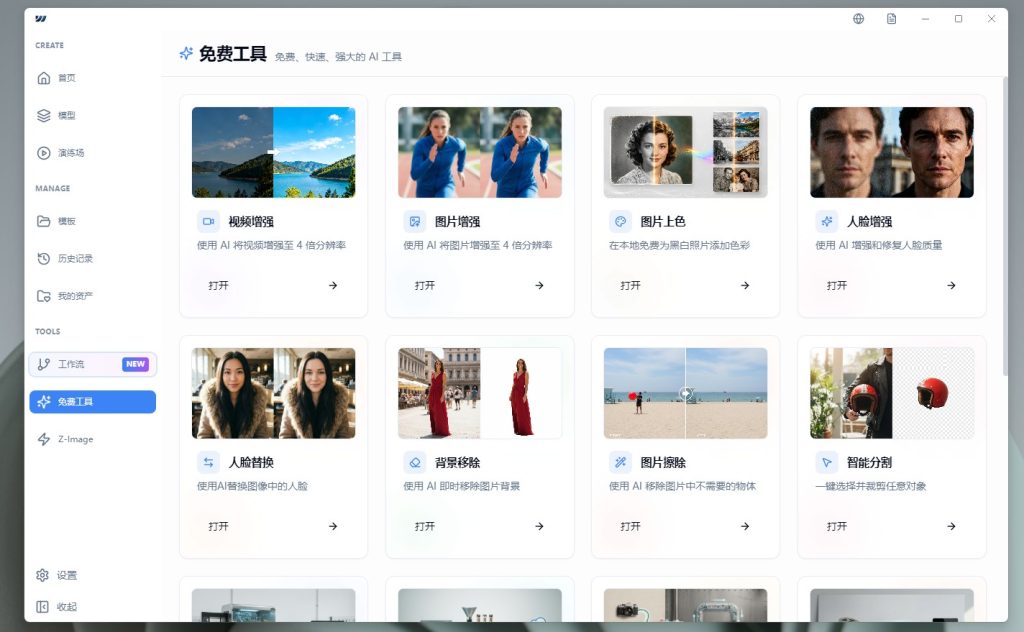1024x632 pixels.
Task: Click the 免费工具 page title
Action: [232, 54]
